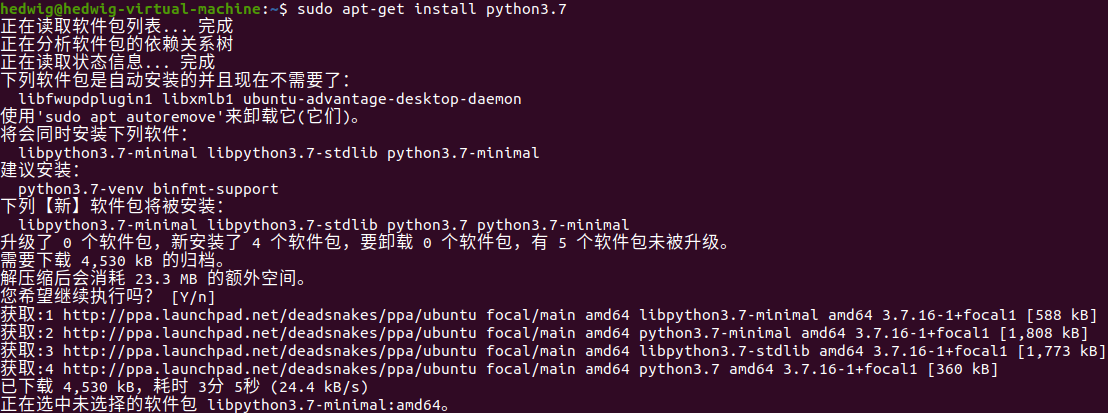This screenshot has width=1108, height=413.
Task: Click the binfmt-support suggested package
Action: [x=209, y=189]
